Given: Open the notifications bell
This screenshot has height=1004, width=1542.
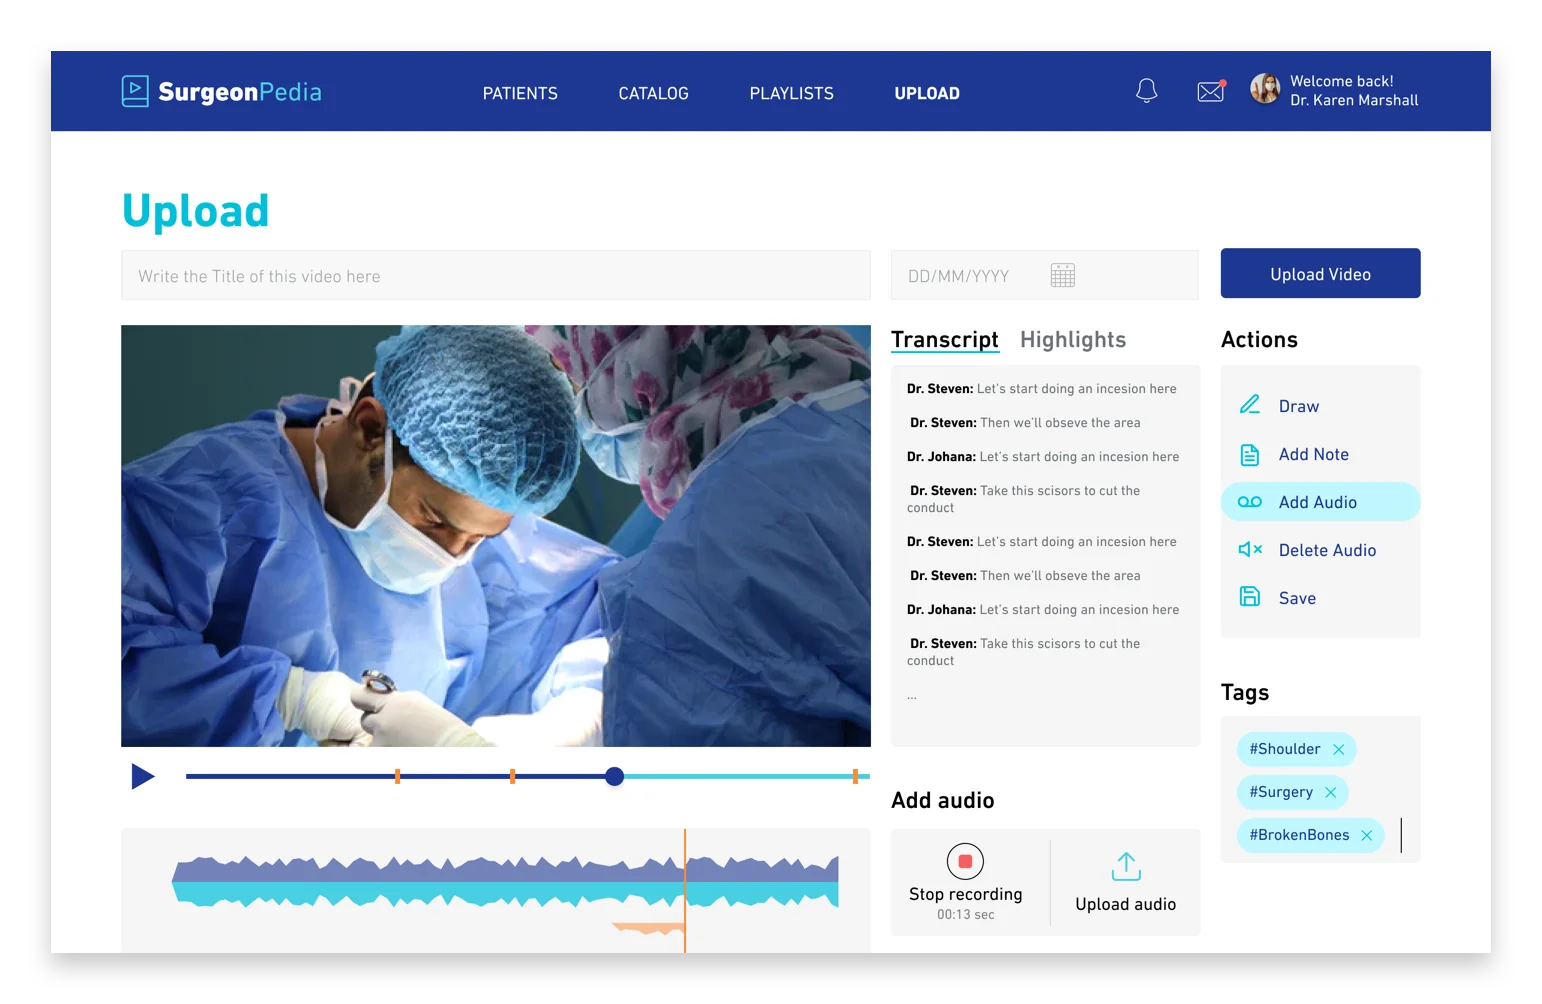Looking at the screenshot, I should click(x=1147, y=91).
